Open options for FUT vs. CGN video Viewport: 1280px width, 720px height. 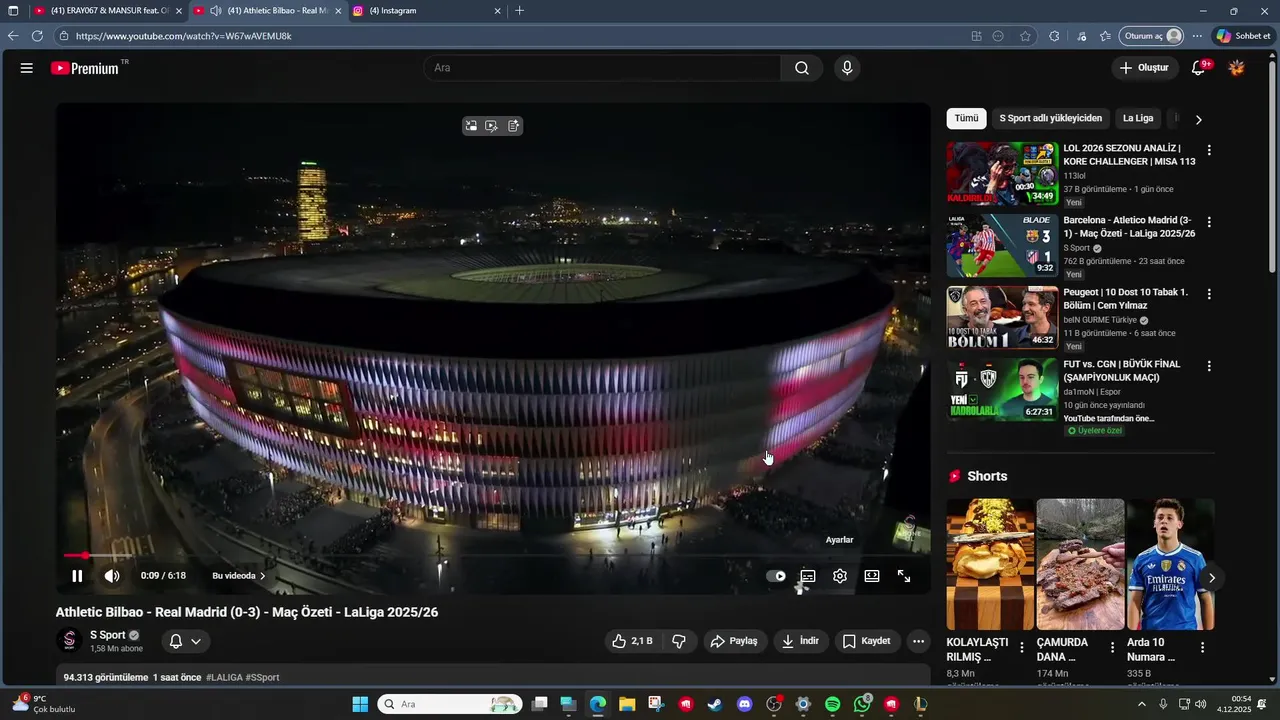pos(1209,366)
